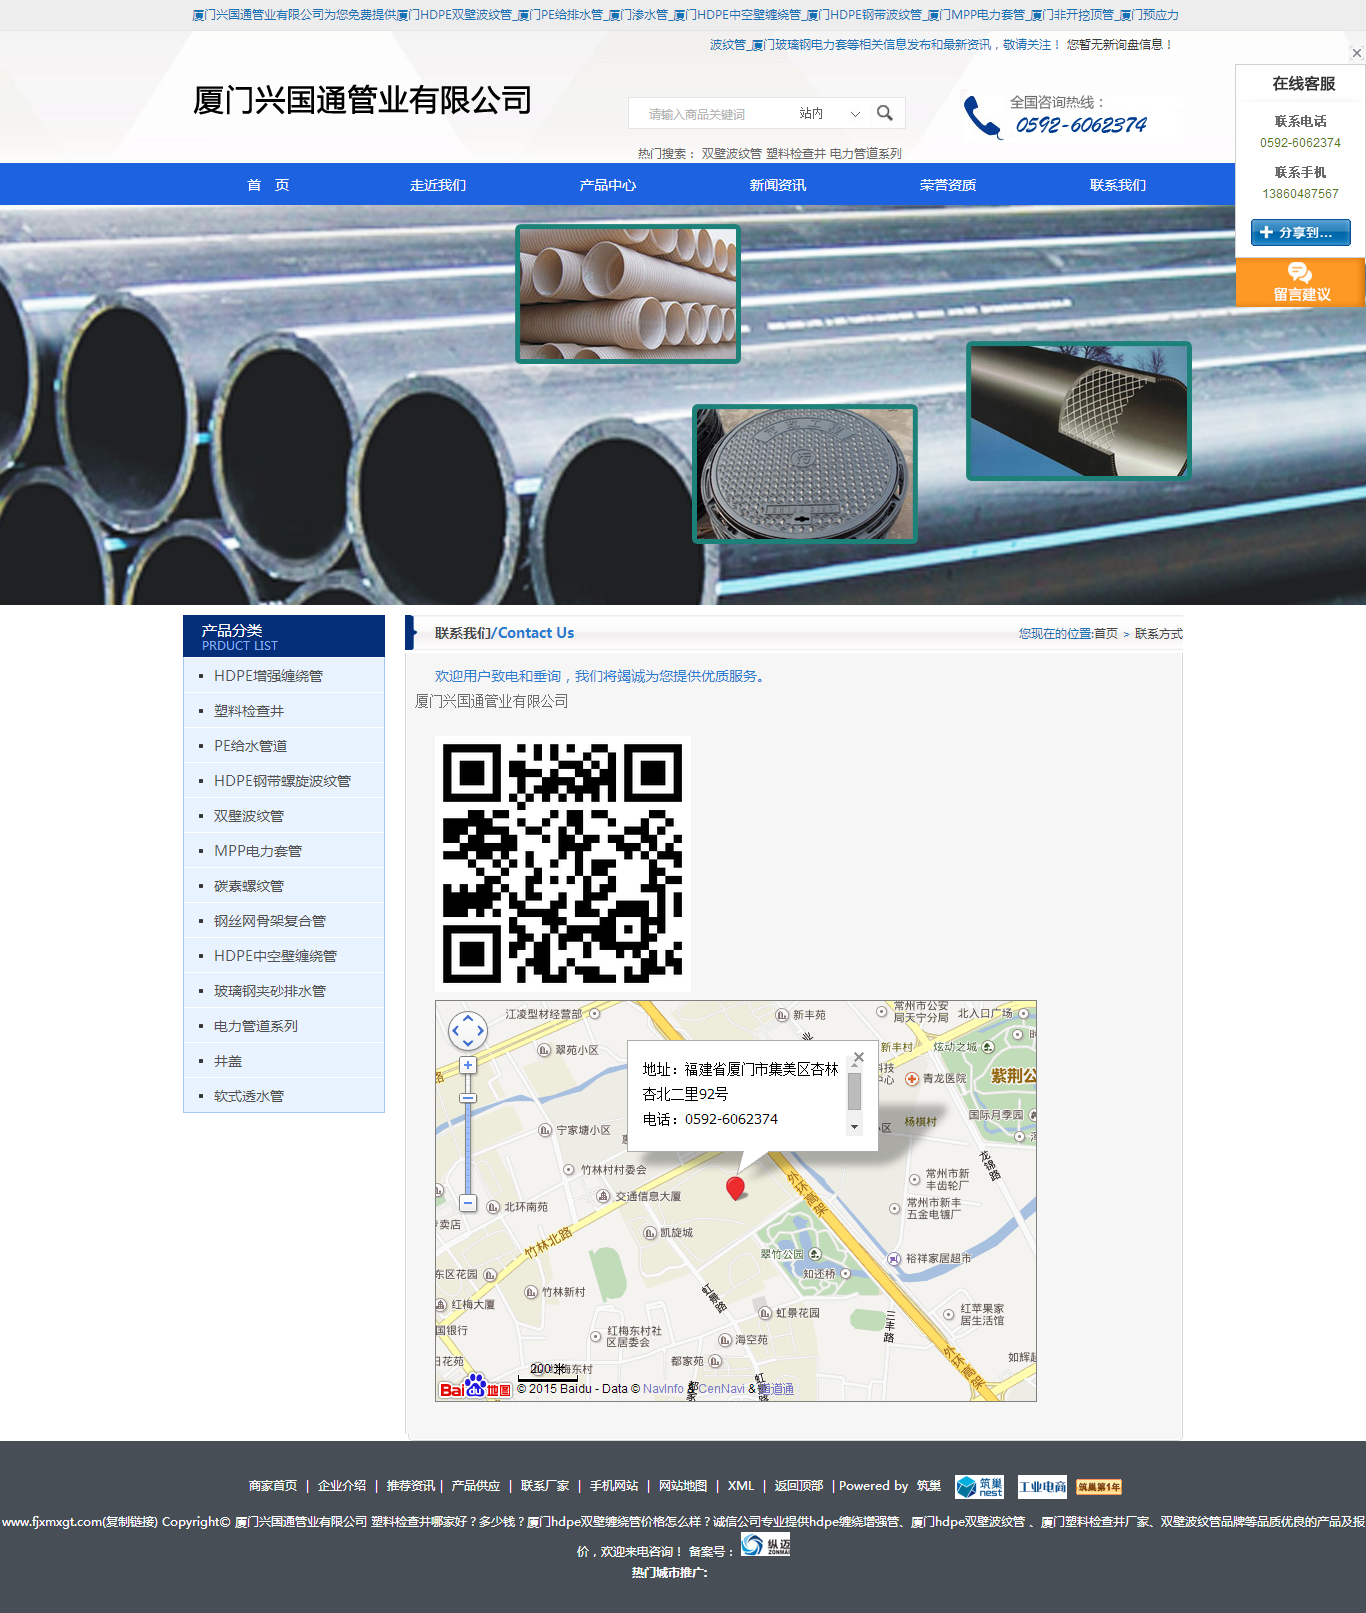Open the 新闻资讯 navigation tab
The width and height of the screenshot is (1366, 1613).
point(778,185)
